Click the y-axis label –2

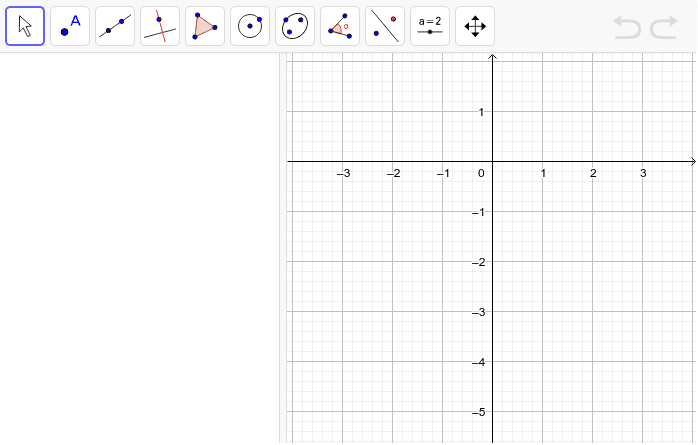pos(479,263)
